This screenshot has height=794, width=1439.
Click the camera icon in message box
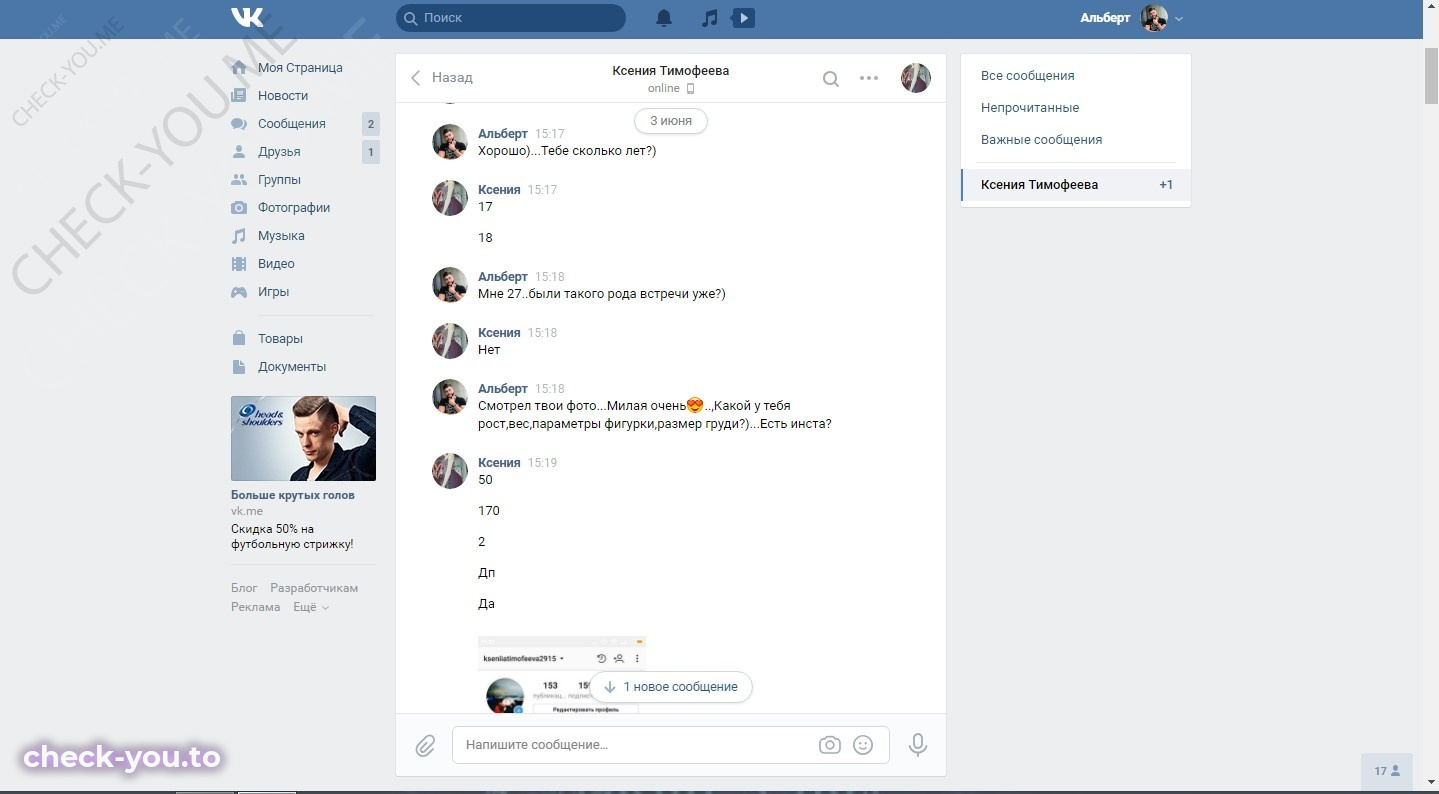(829, 745)
